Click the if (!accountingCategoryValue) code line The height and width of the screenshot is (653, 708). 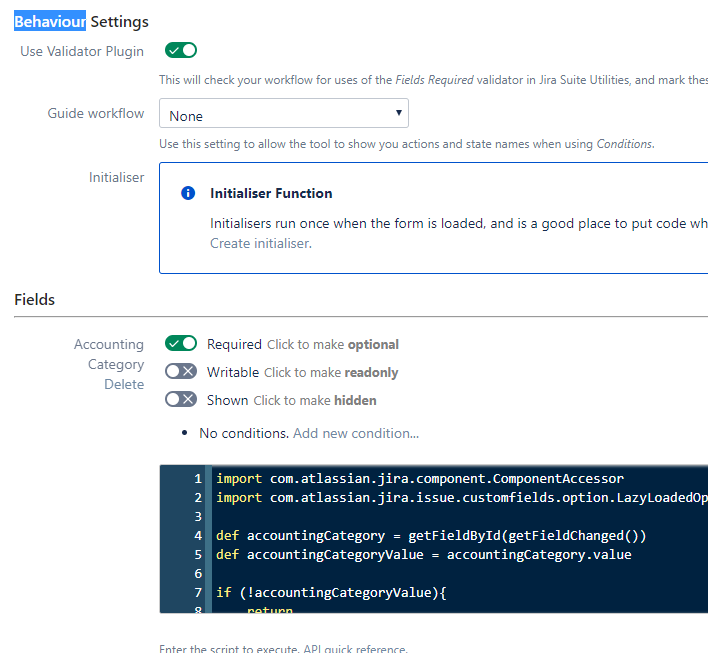[331, 592]
